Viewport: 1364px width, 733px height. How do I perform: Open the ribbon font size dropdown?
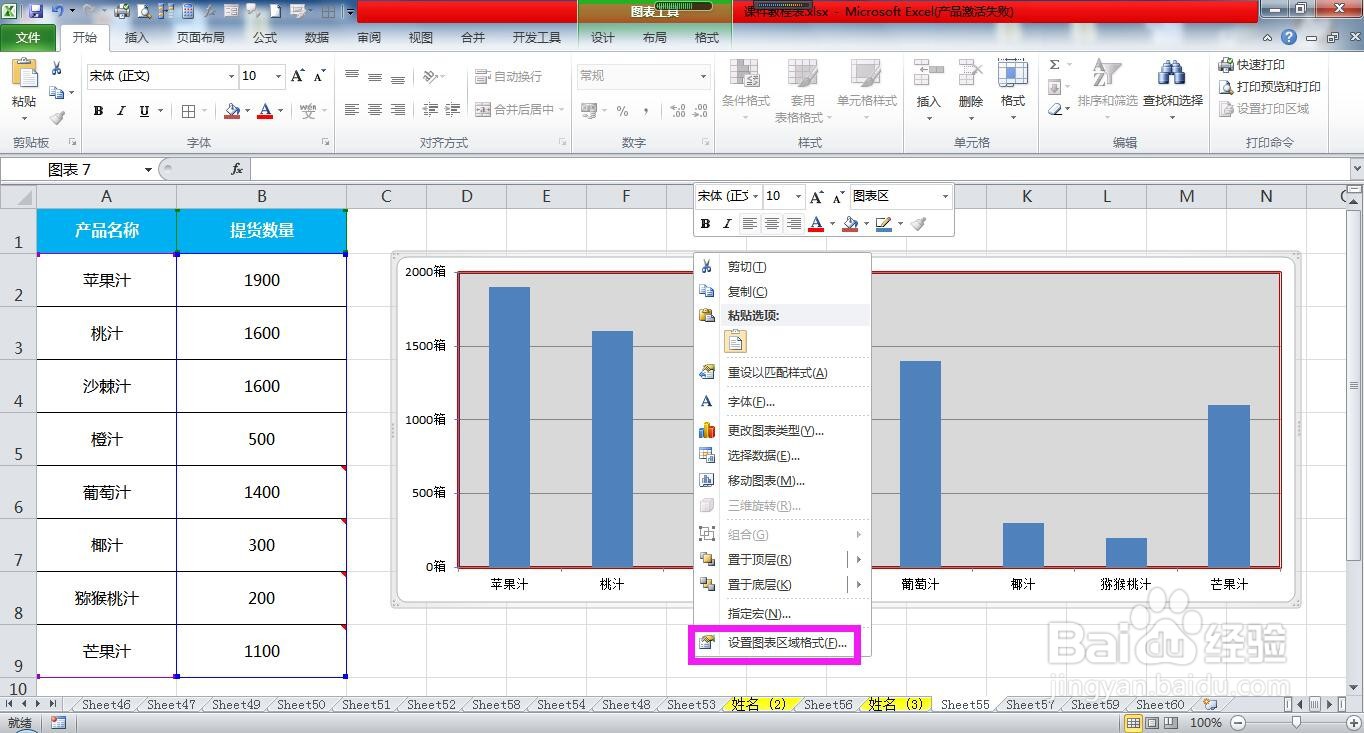pos(279,76)
